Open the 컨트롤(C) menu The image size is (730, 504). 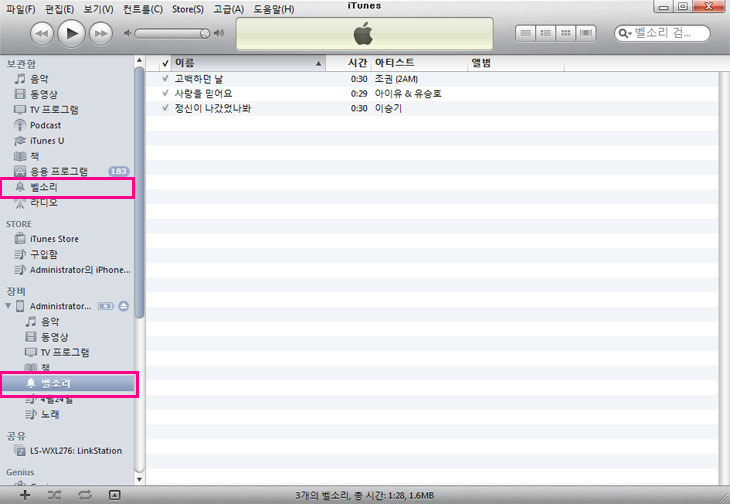[x=143, y=9]
